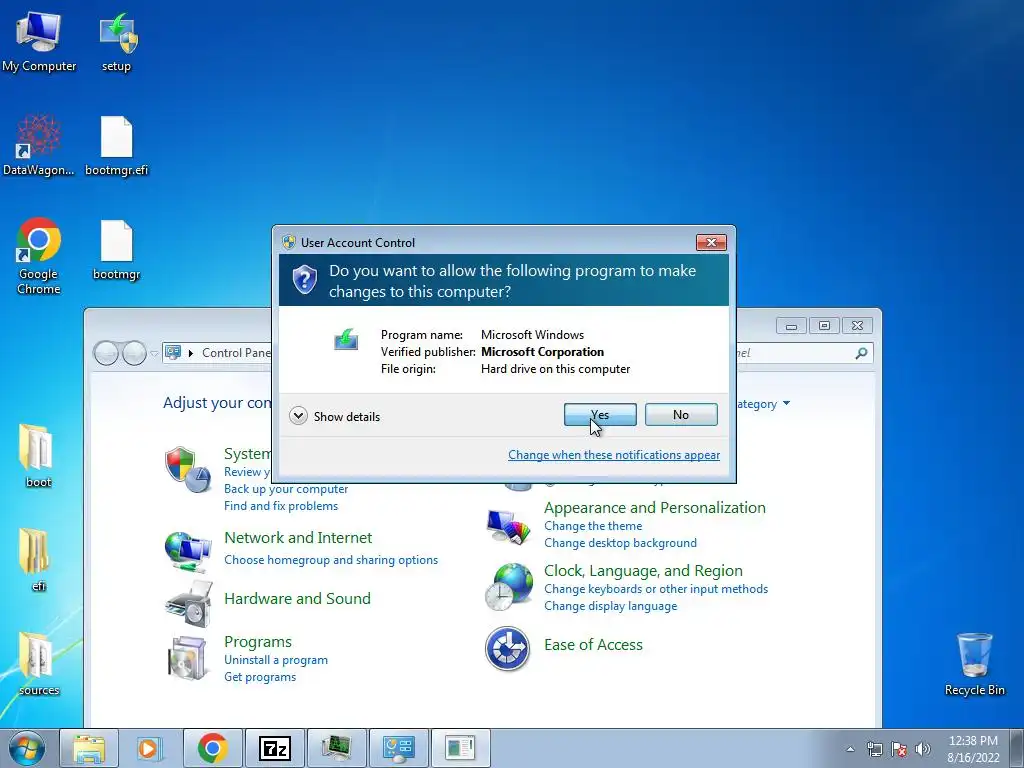Open Google Chrome from the taskbar
Image resolution: width=1024 pixels, height=768 pixels.
click(212, 748)
